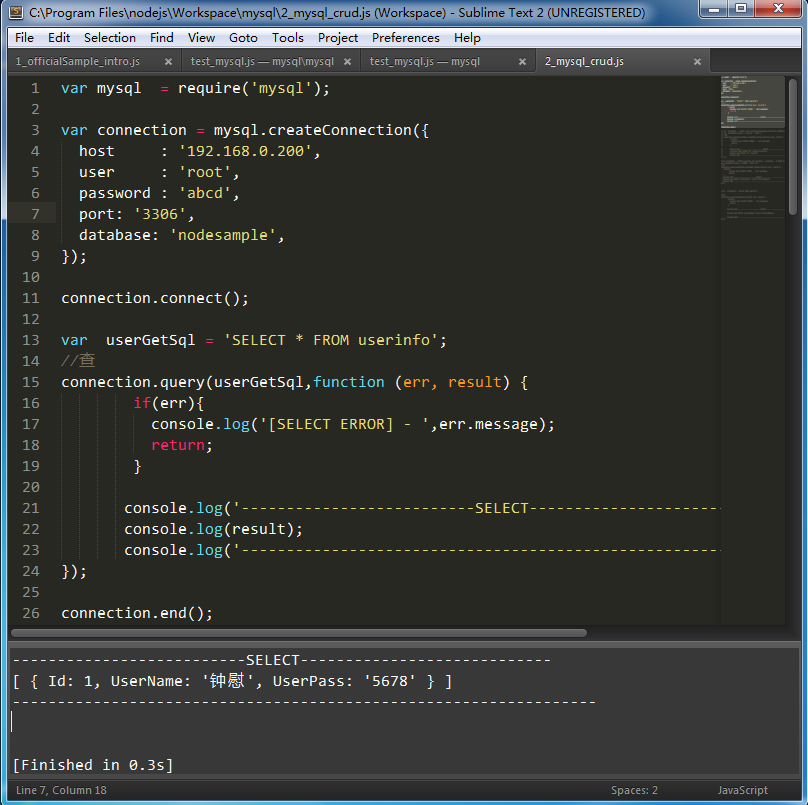The width and height of the screenshot is (808, 805).
Task: Click the horizontal scrollbar below the editor
Action: point(300,633)
